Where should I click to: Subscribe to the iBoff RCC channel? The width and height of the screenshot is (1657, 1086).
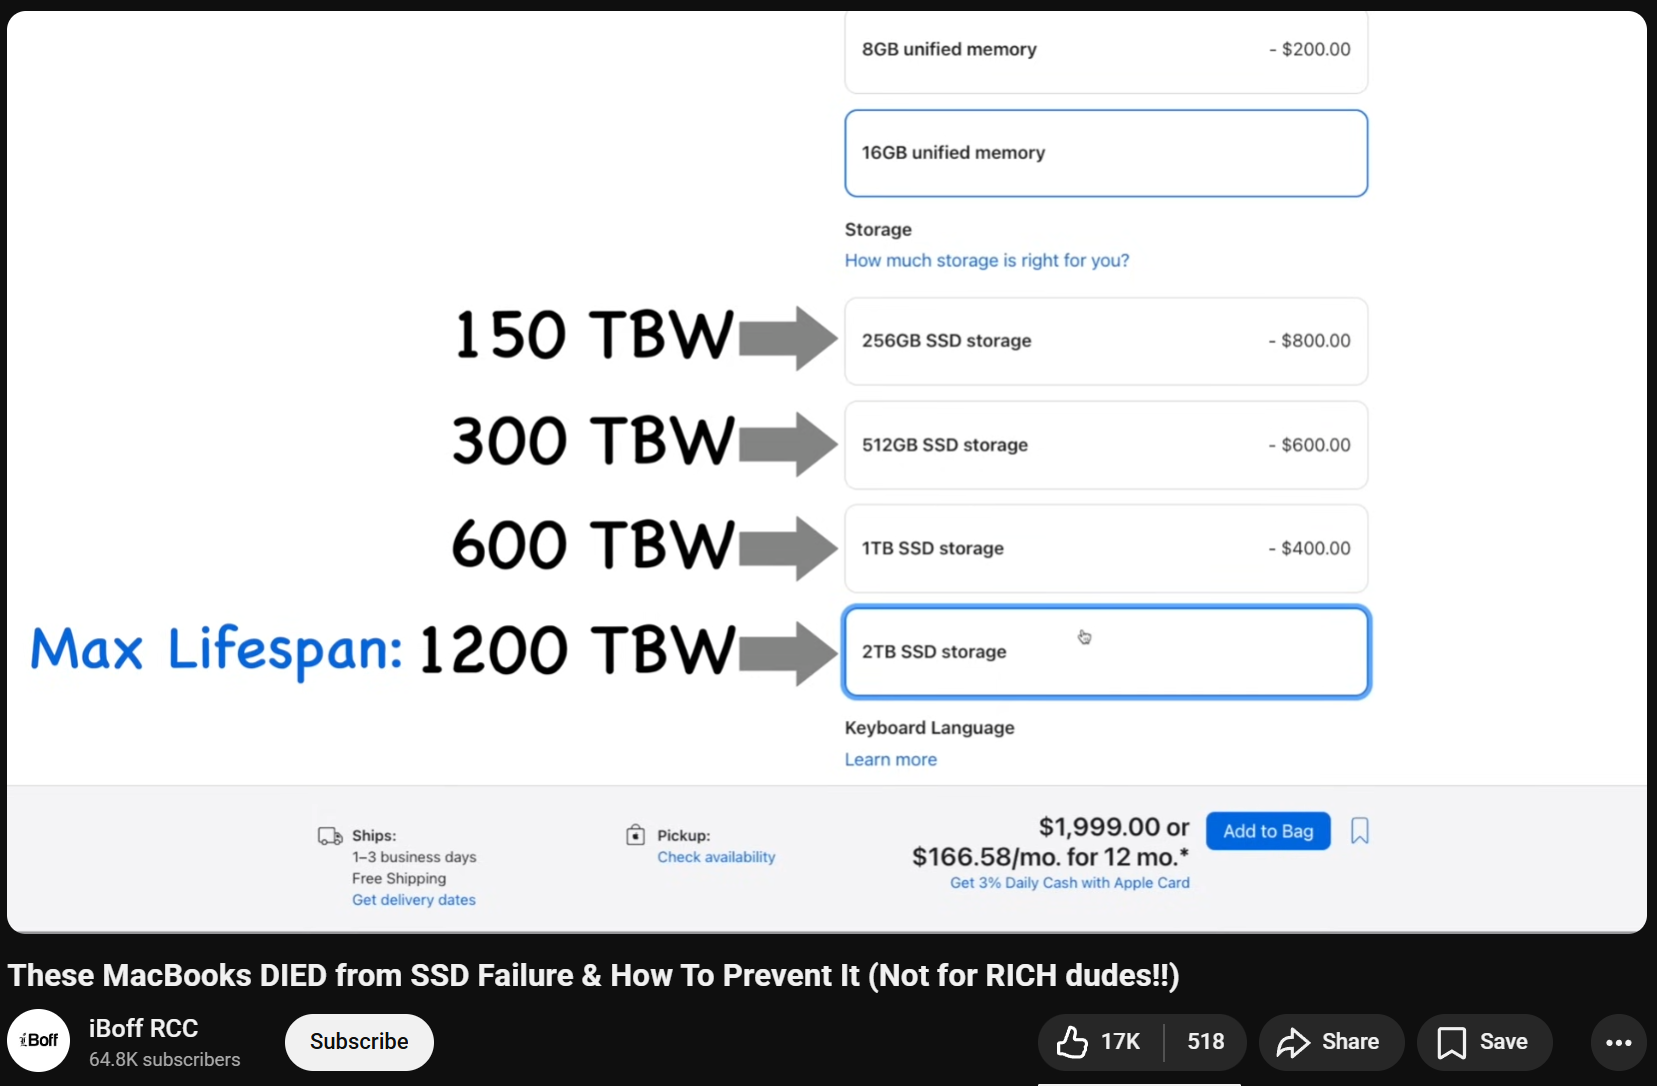click(x=359, y=1042)
